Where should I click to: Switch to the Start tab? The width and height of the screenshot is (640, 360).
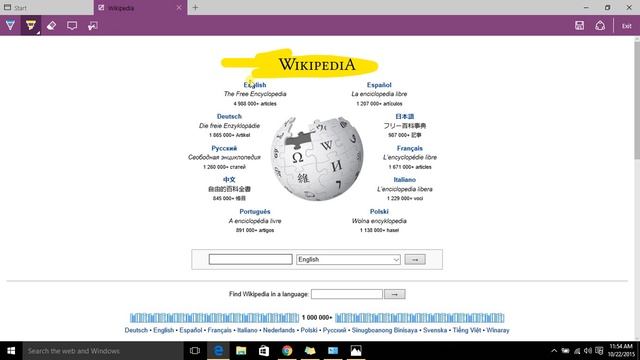[x=46, y=7]
